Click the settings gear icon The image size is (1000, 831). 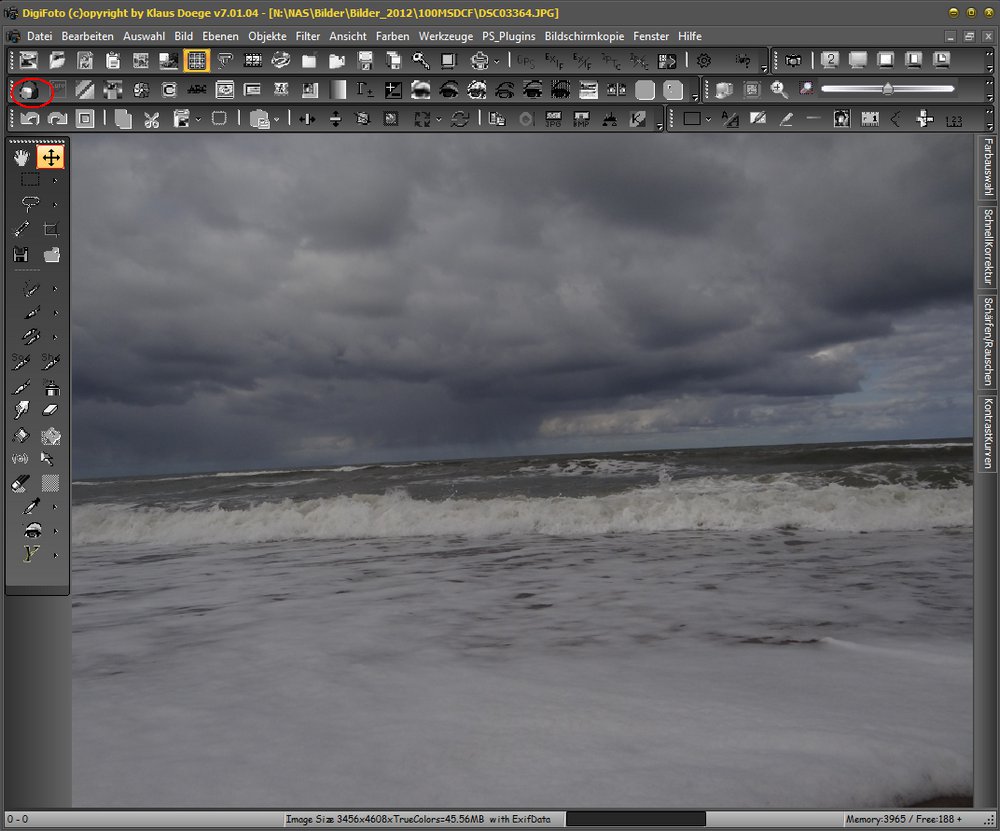coord(704,61)
